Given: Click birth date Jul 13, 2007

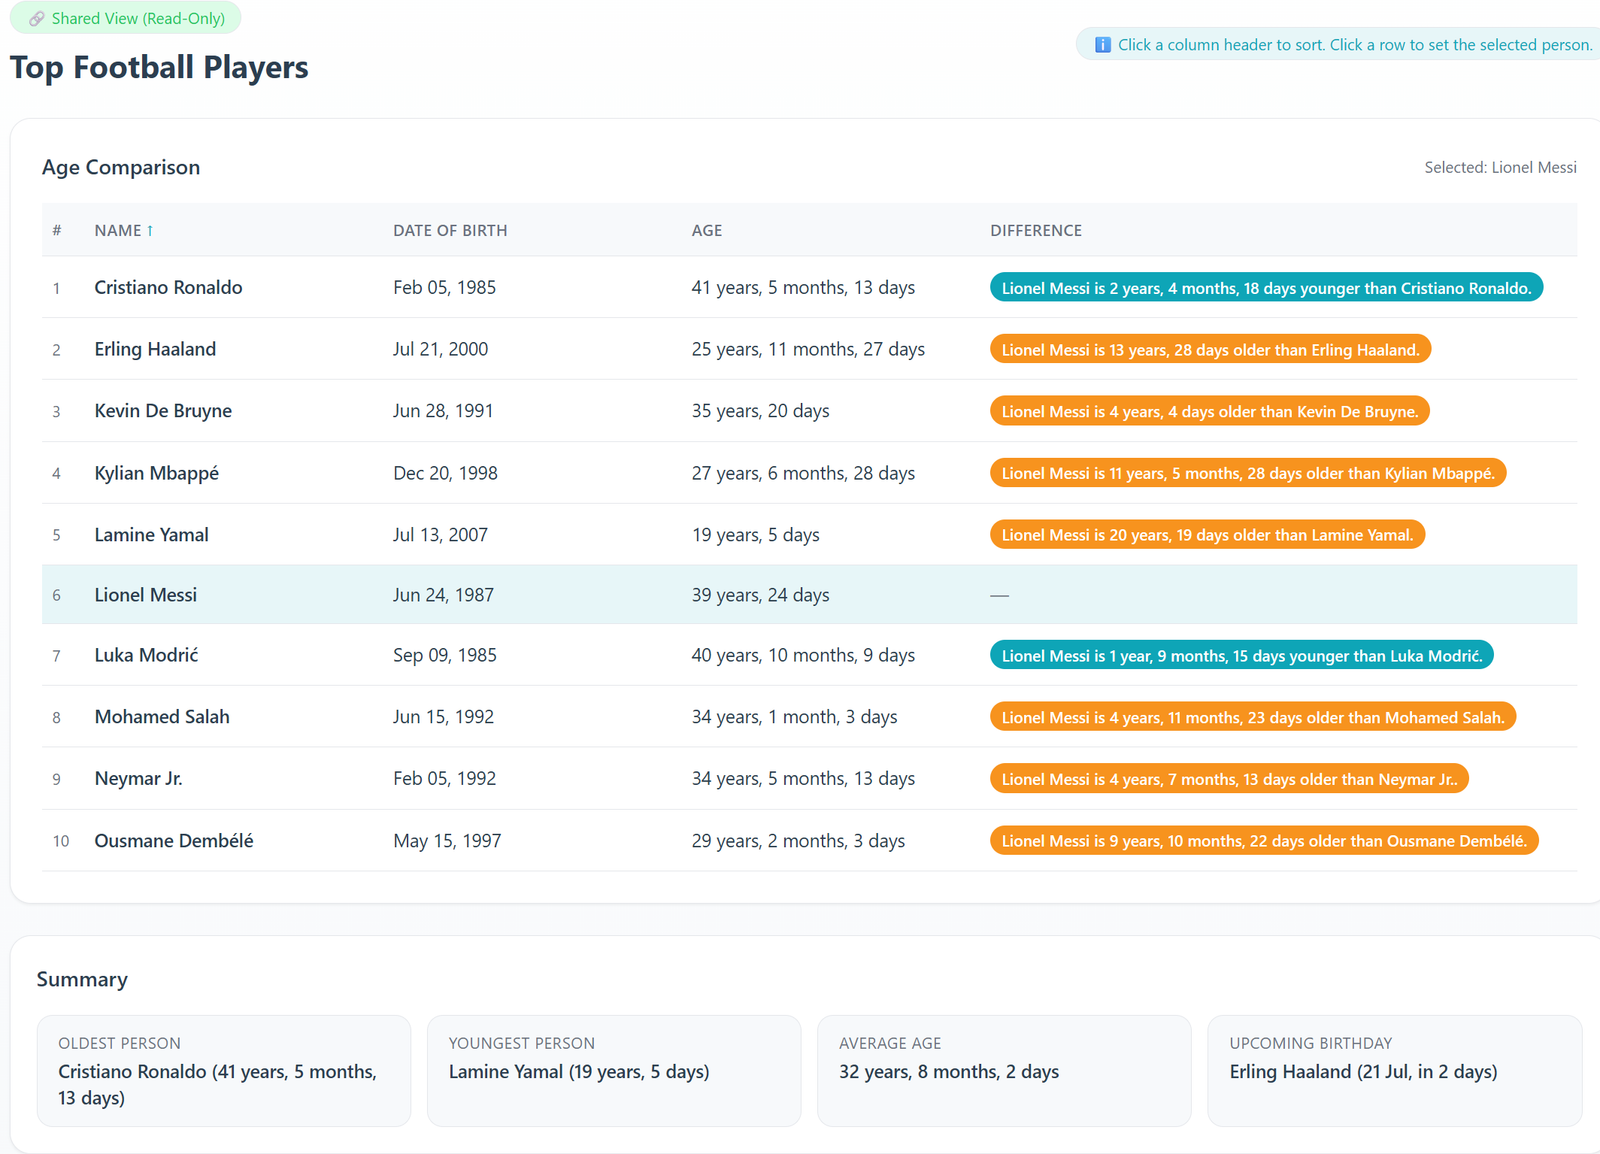Looking at the screenshot, I should (440, 535).
